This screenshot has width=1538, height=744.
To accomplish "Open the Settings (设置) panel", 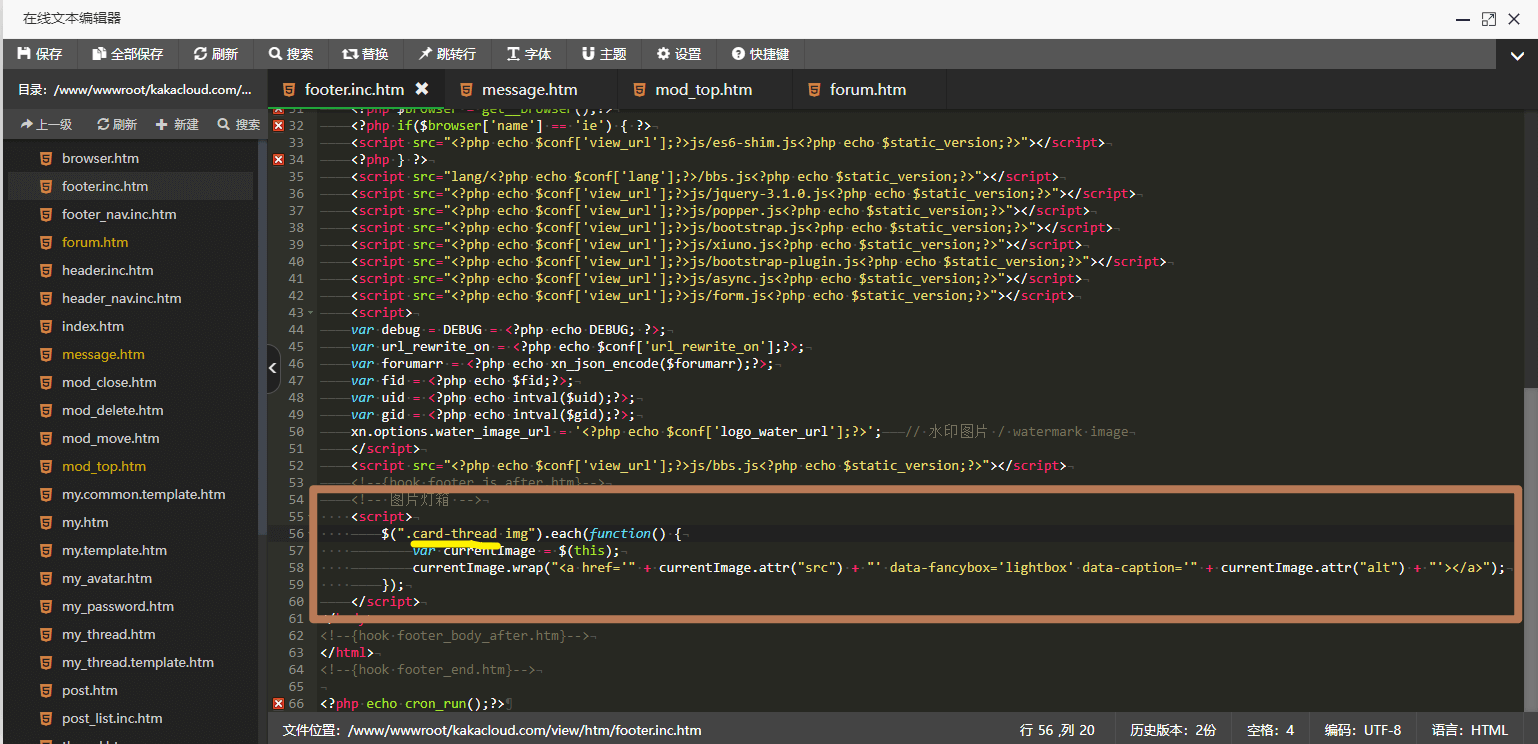I will [x=679, y=54].
